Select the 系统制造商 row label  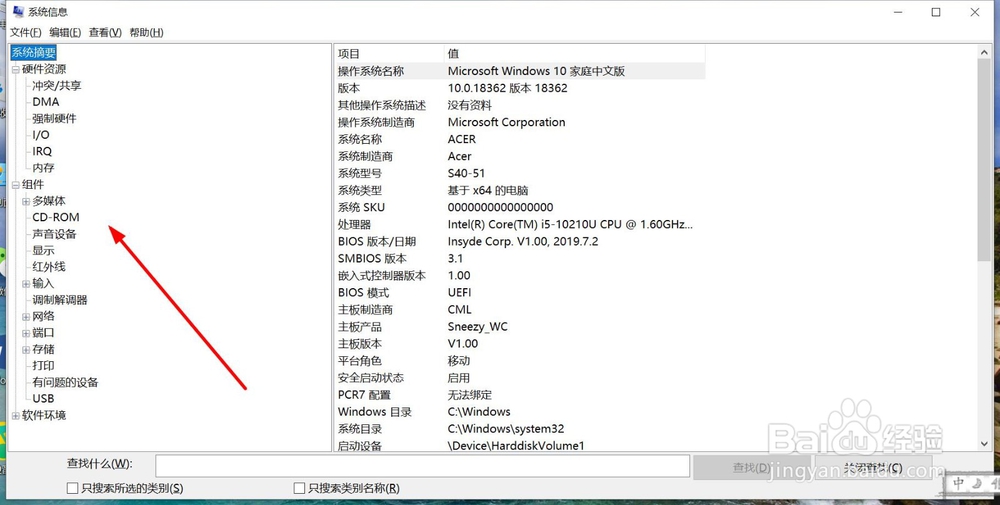(x=365, y=156)
